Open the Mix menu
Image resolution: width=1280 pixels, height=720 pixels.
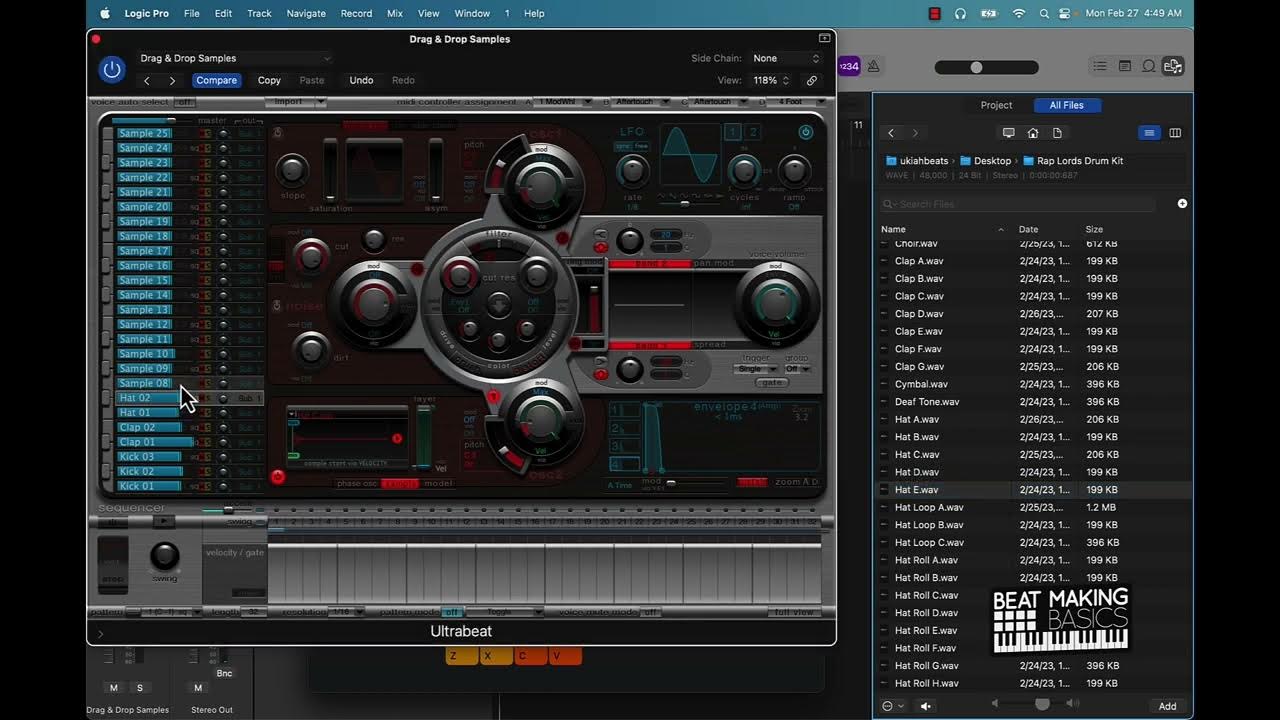click(395, 13)
